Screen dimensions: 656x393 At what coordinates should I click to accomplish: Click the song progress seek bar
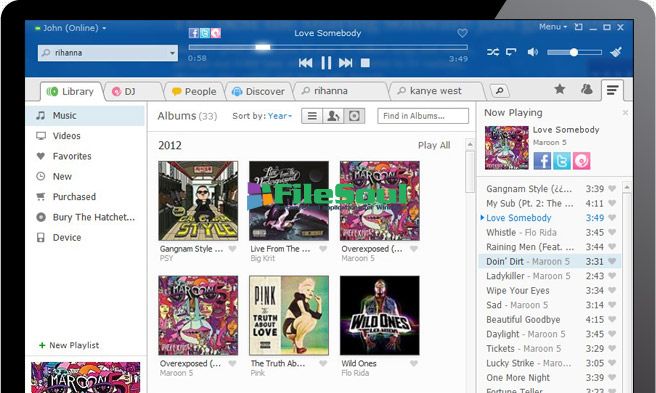point(328,47)
